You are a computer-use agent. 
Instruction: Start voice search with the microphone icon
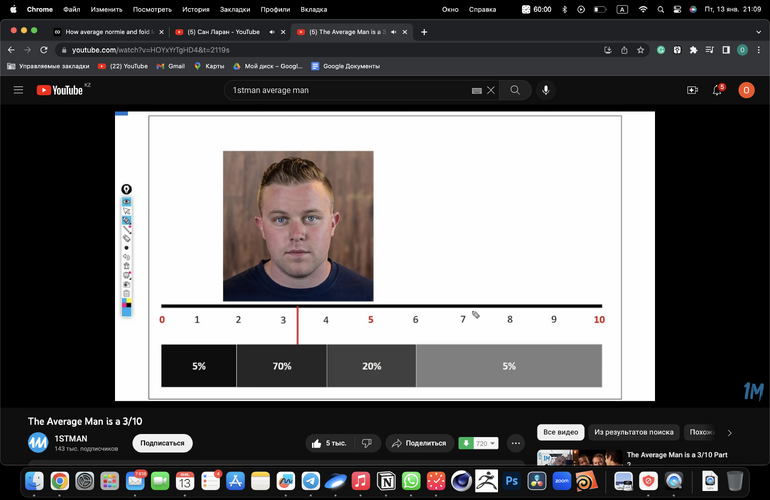coord(546,90)
